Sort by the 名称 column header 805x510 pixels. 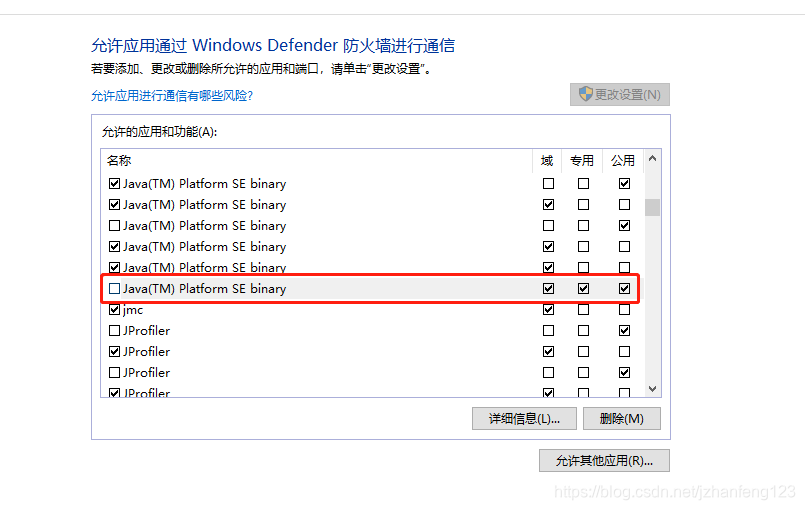[x=119, y=161]
